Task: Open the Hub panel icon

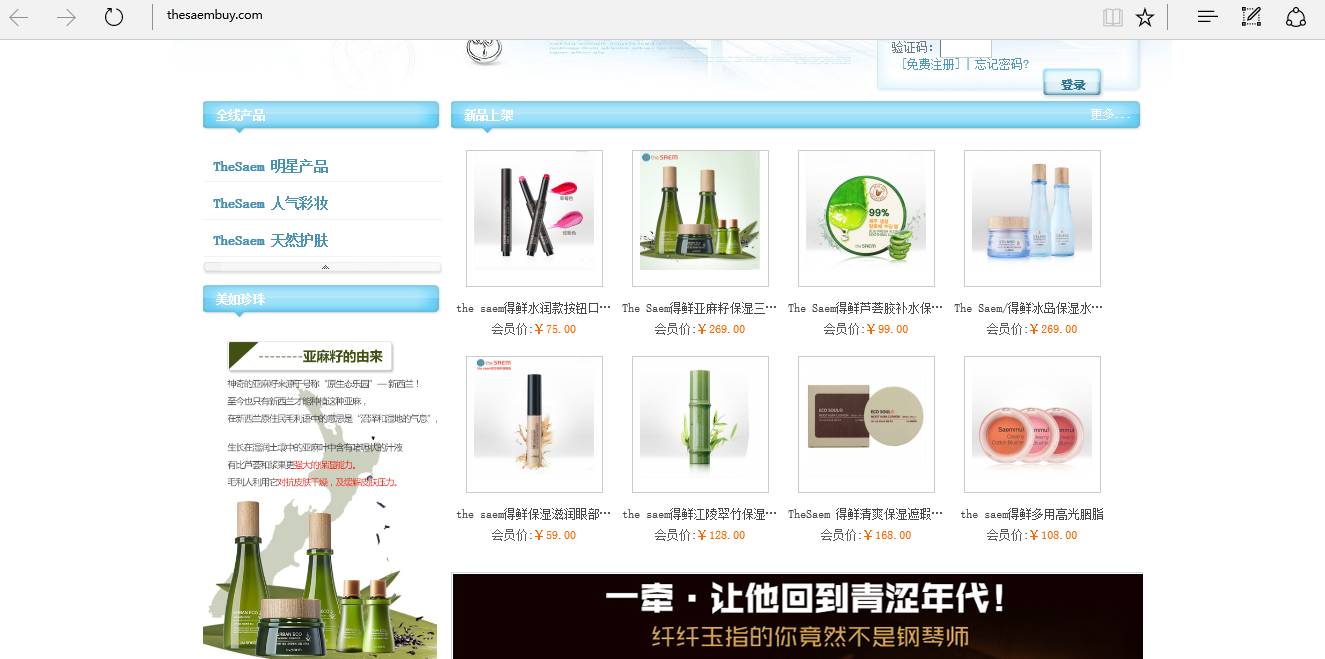Action: click(1207, 16)
